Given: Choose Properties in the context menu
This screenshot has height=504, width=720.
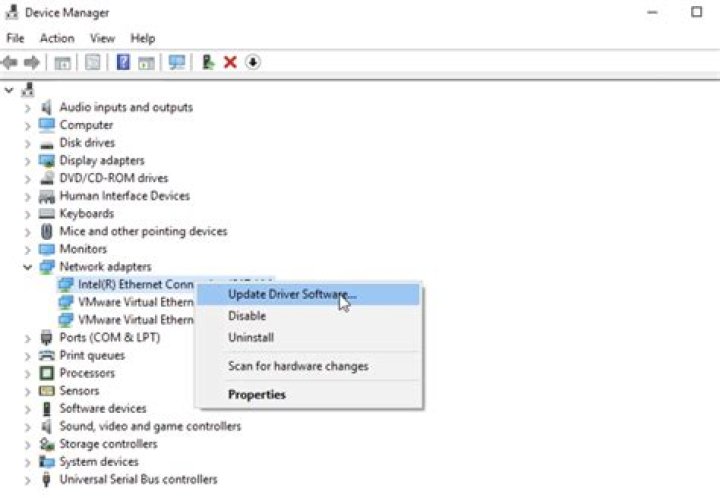Looking at the screenshot, I should 257,395.
